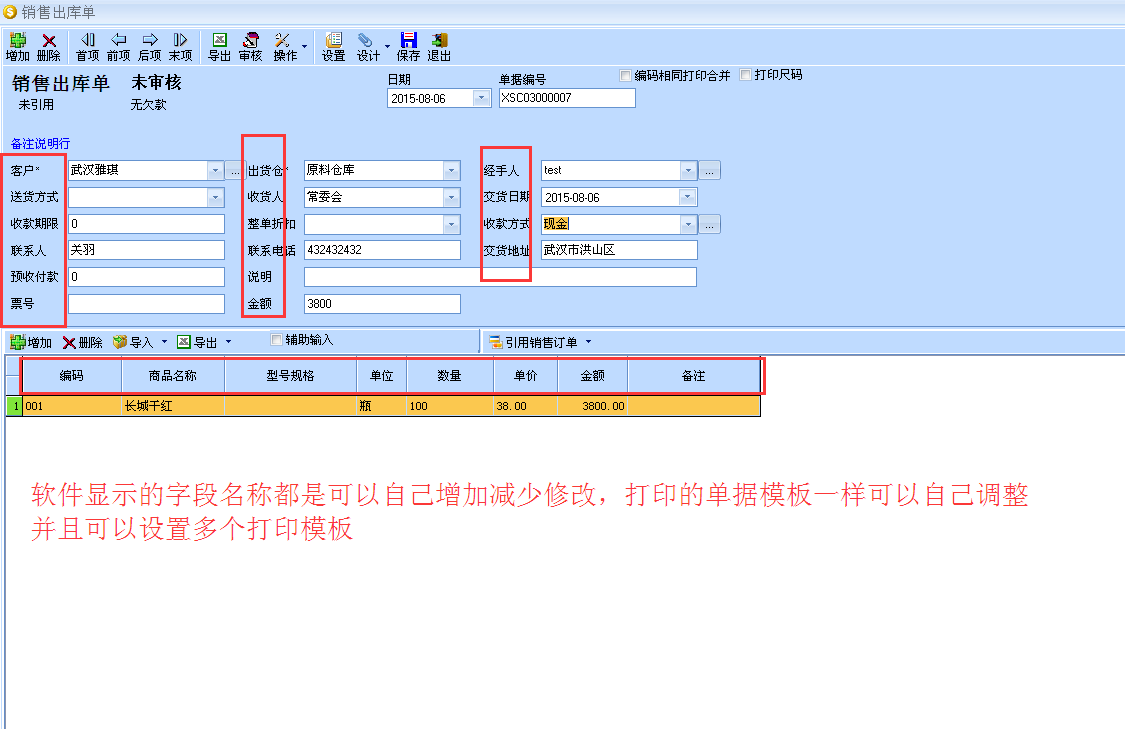Viewport: 1125px width, 729px height.
Task: Toggle 打印尺码 checkbox
Action: [745, 75]
